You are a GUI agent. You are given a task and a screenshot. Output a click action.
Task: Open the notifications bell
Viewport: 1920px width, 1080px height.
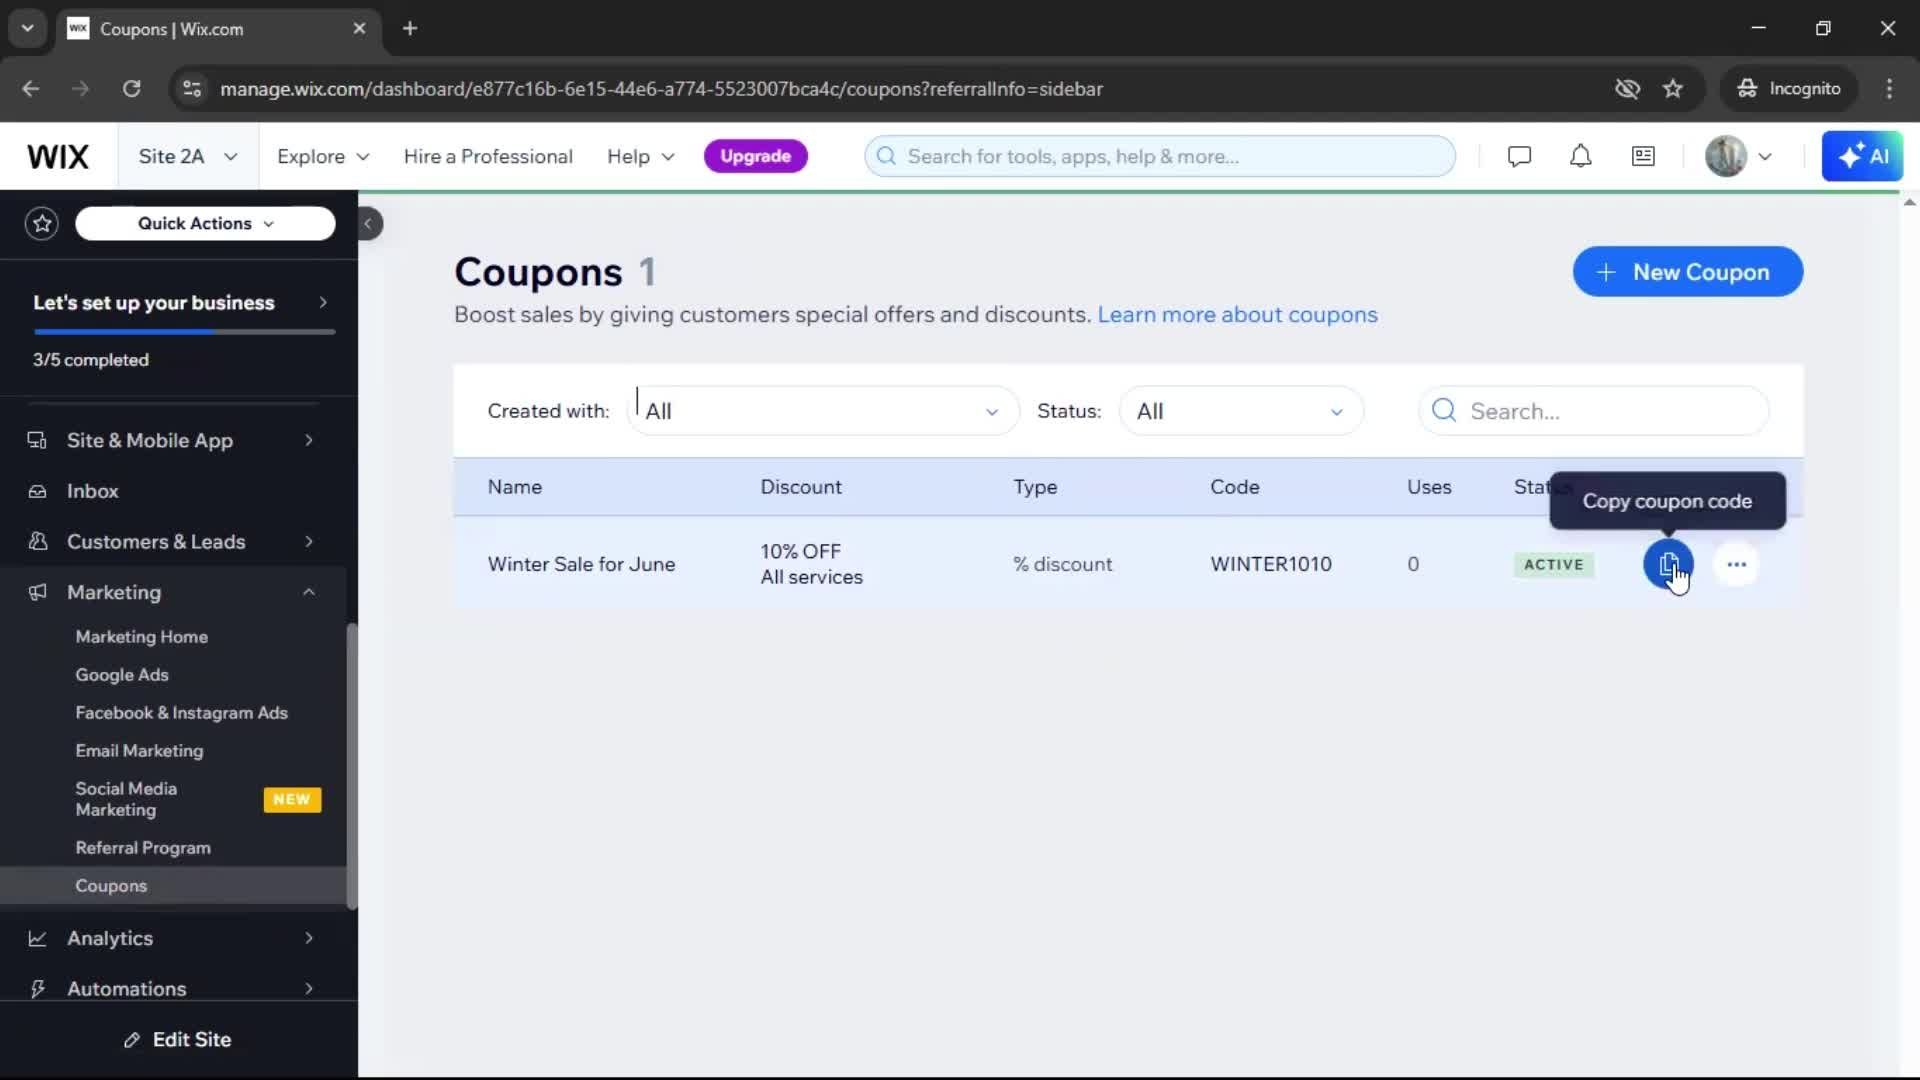pyautogui.click(x=1580, y=156)
